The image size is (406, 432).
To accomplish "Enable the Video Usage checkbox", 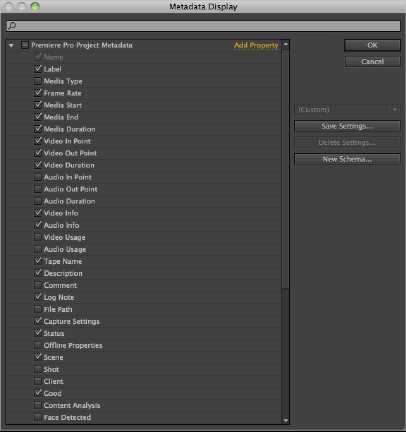I will (38, 237).
